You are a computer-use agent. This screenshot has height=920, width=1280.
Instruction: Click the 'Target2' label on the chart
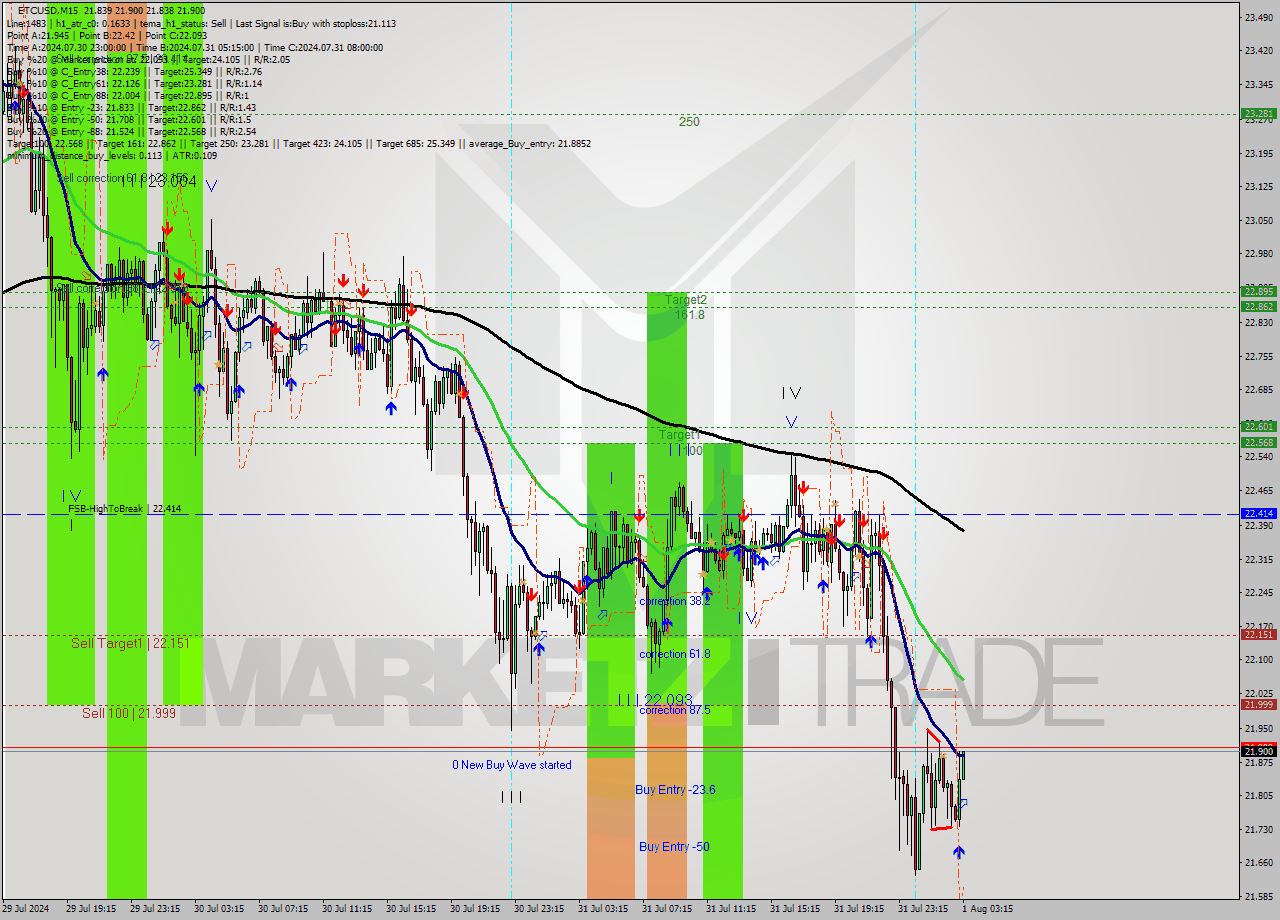point(686,299)
